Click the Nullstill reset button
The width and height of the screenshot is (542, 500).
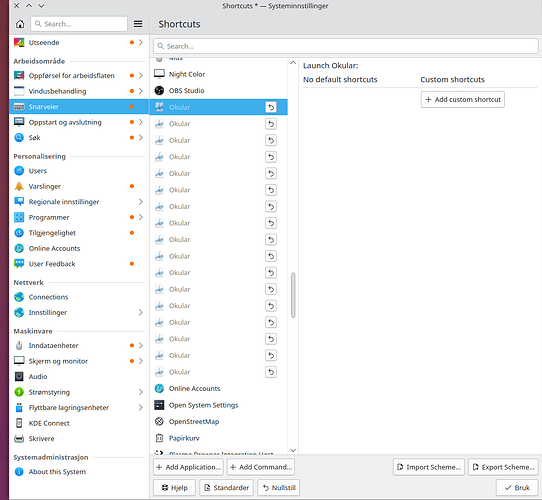click(279, 488)
